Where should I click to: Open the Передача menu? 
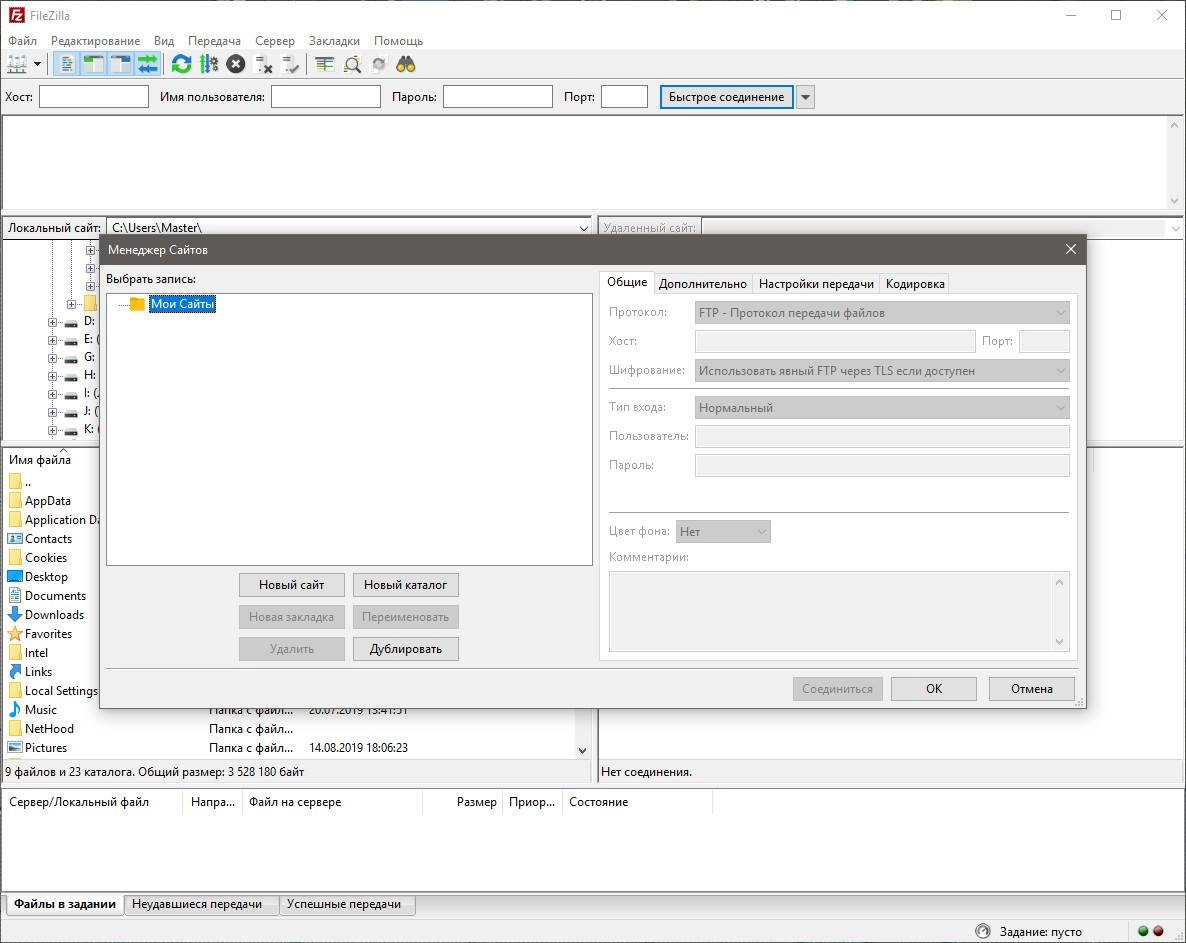click(214, 41)
